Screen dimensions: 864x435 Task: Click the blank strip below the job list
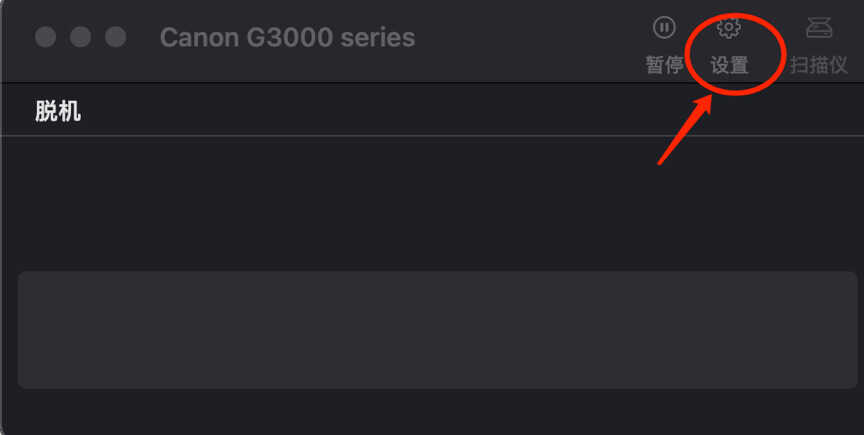click(x=432, y=412)
